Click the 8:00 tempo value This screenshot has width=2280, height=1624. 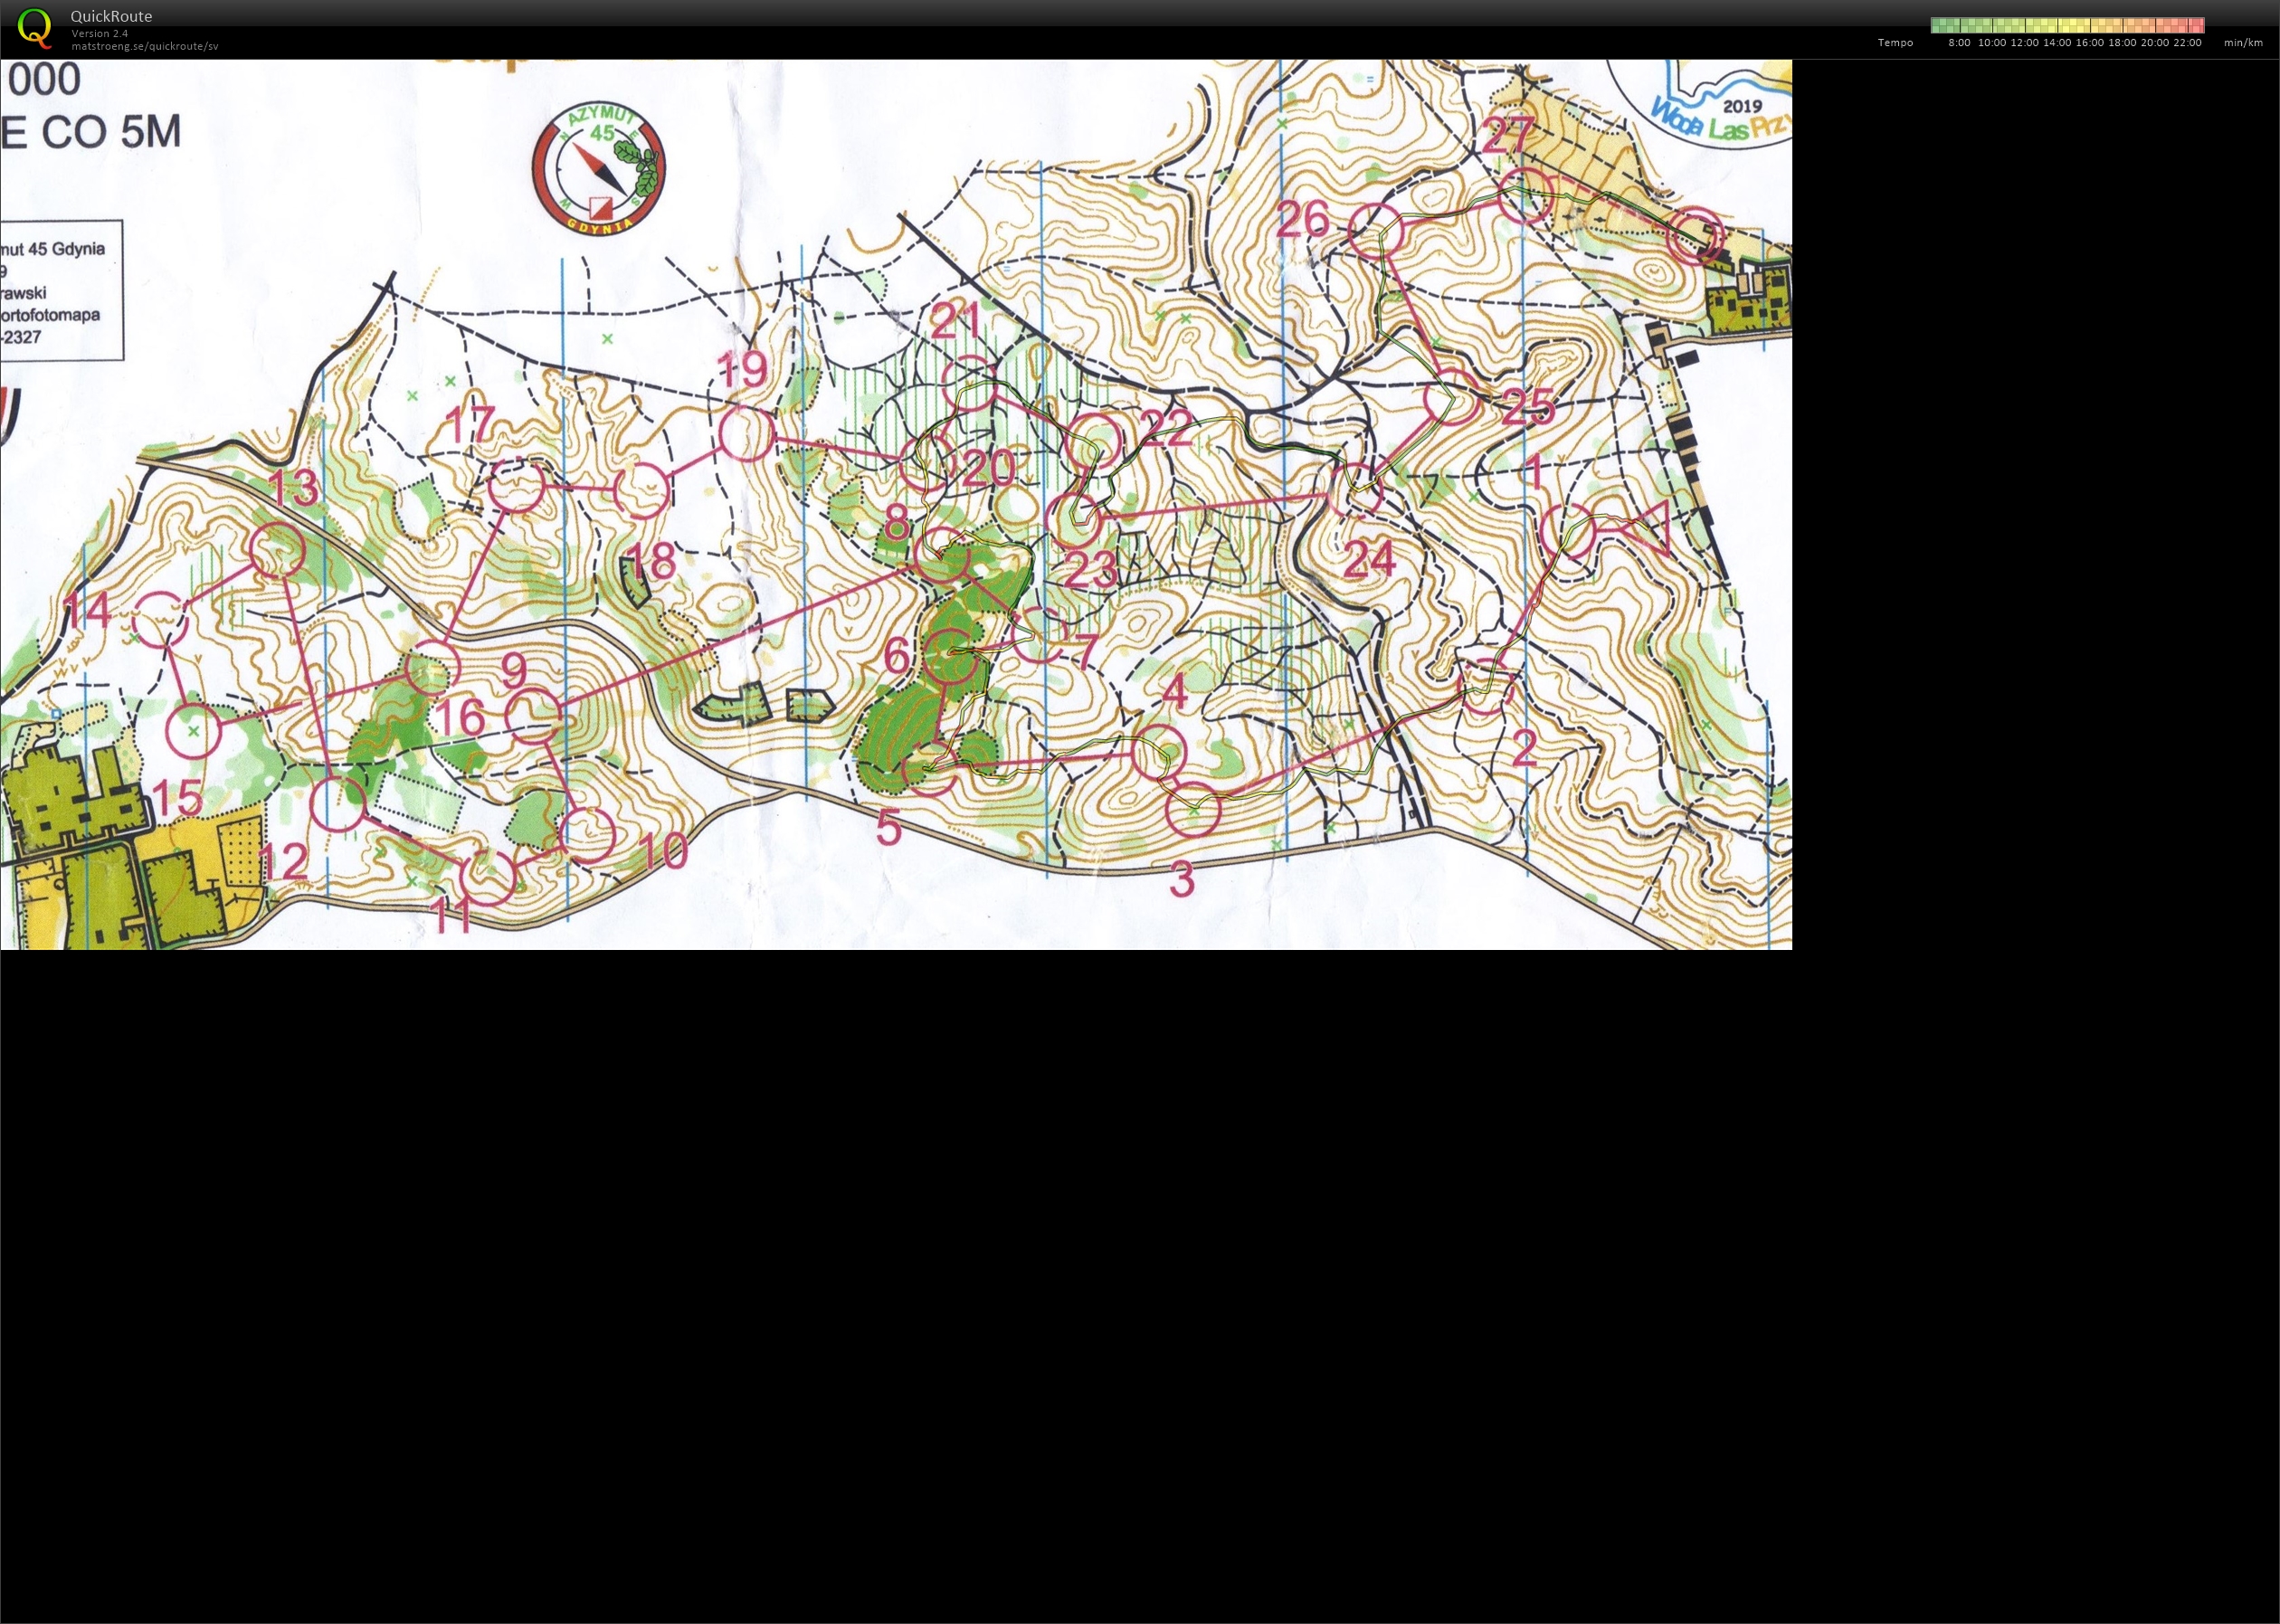1959,43
